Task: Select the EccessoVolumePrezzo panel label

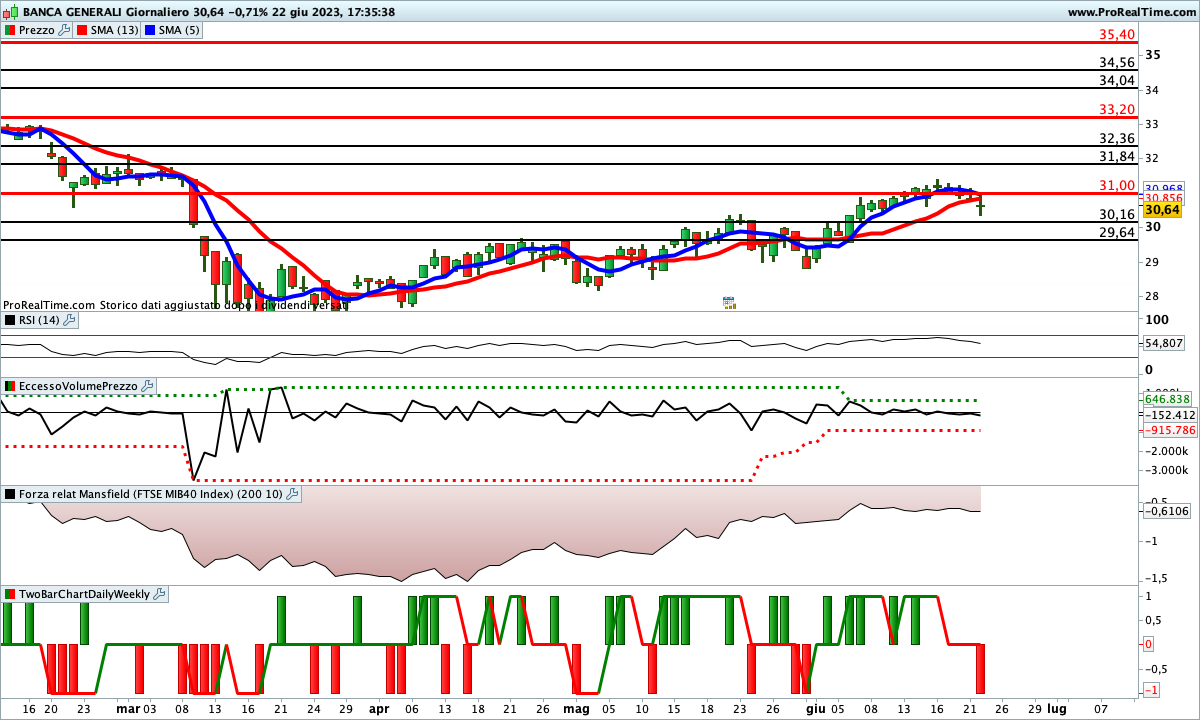Action: coord(78,385)
